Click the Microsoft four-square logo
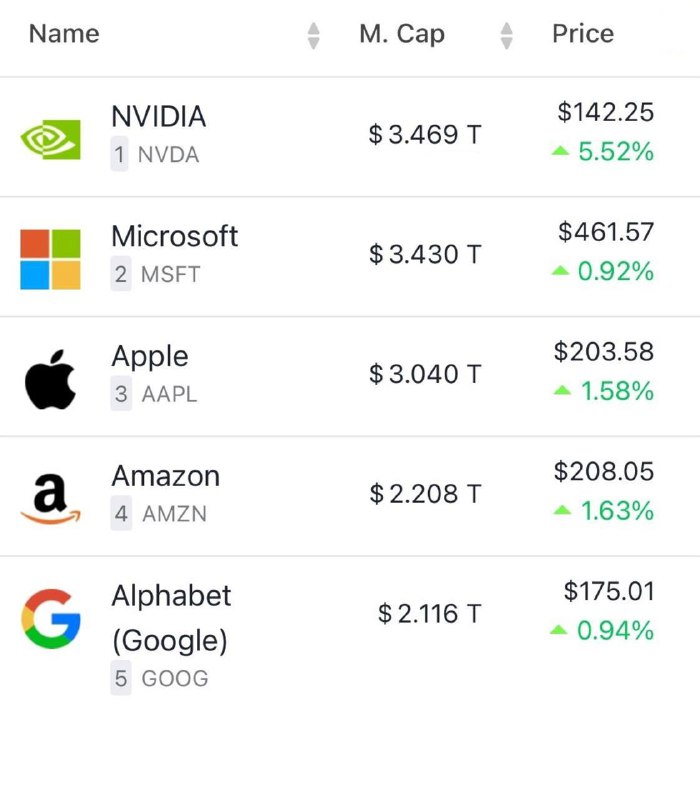700x800 pixels. (x=50, y=259)
